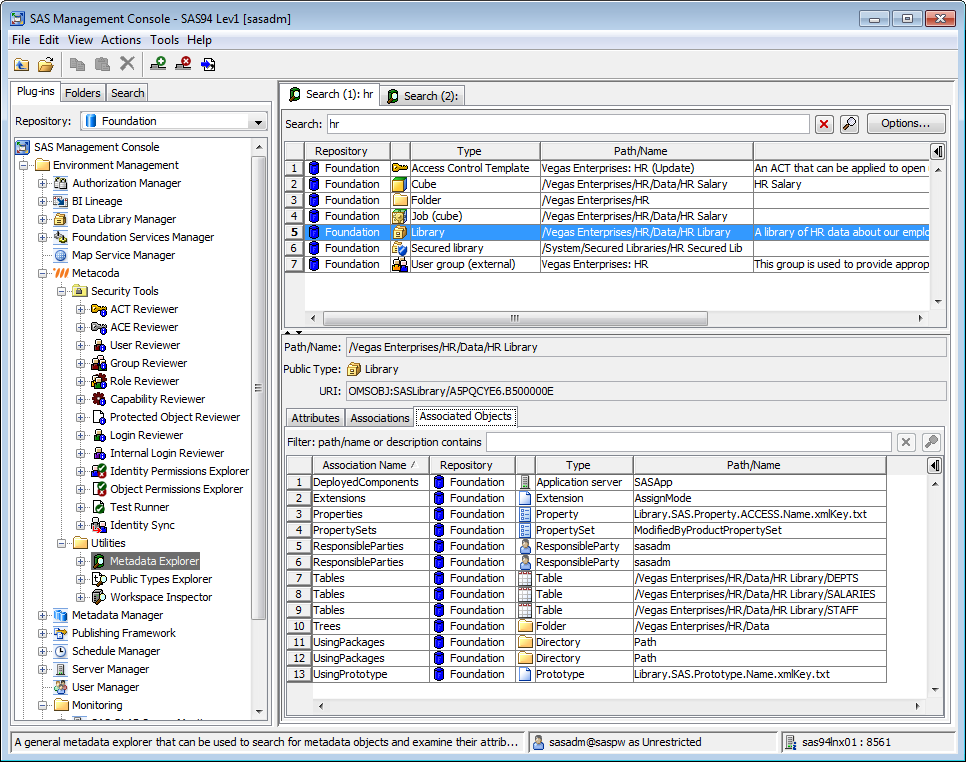This screenshot has height=762, width=966.
Task: Click the Search text field containing hr
Action: (x=568, y=124)
